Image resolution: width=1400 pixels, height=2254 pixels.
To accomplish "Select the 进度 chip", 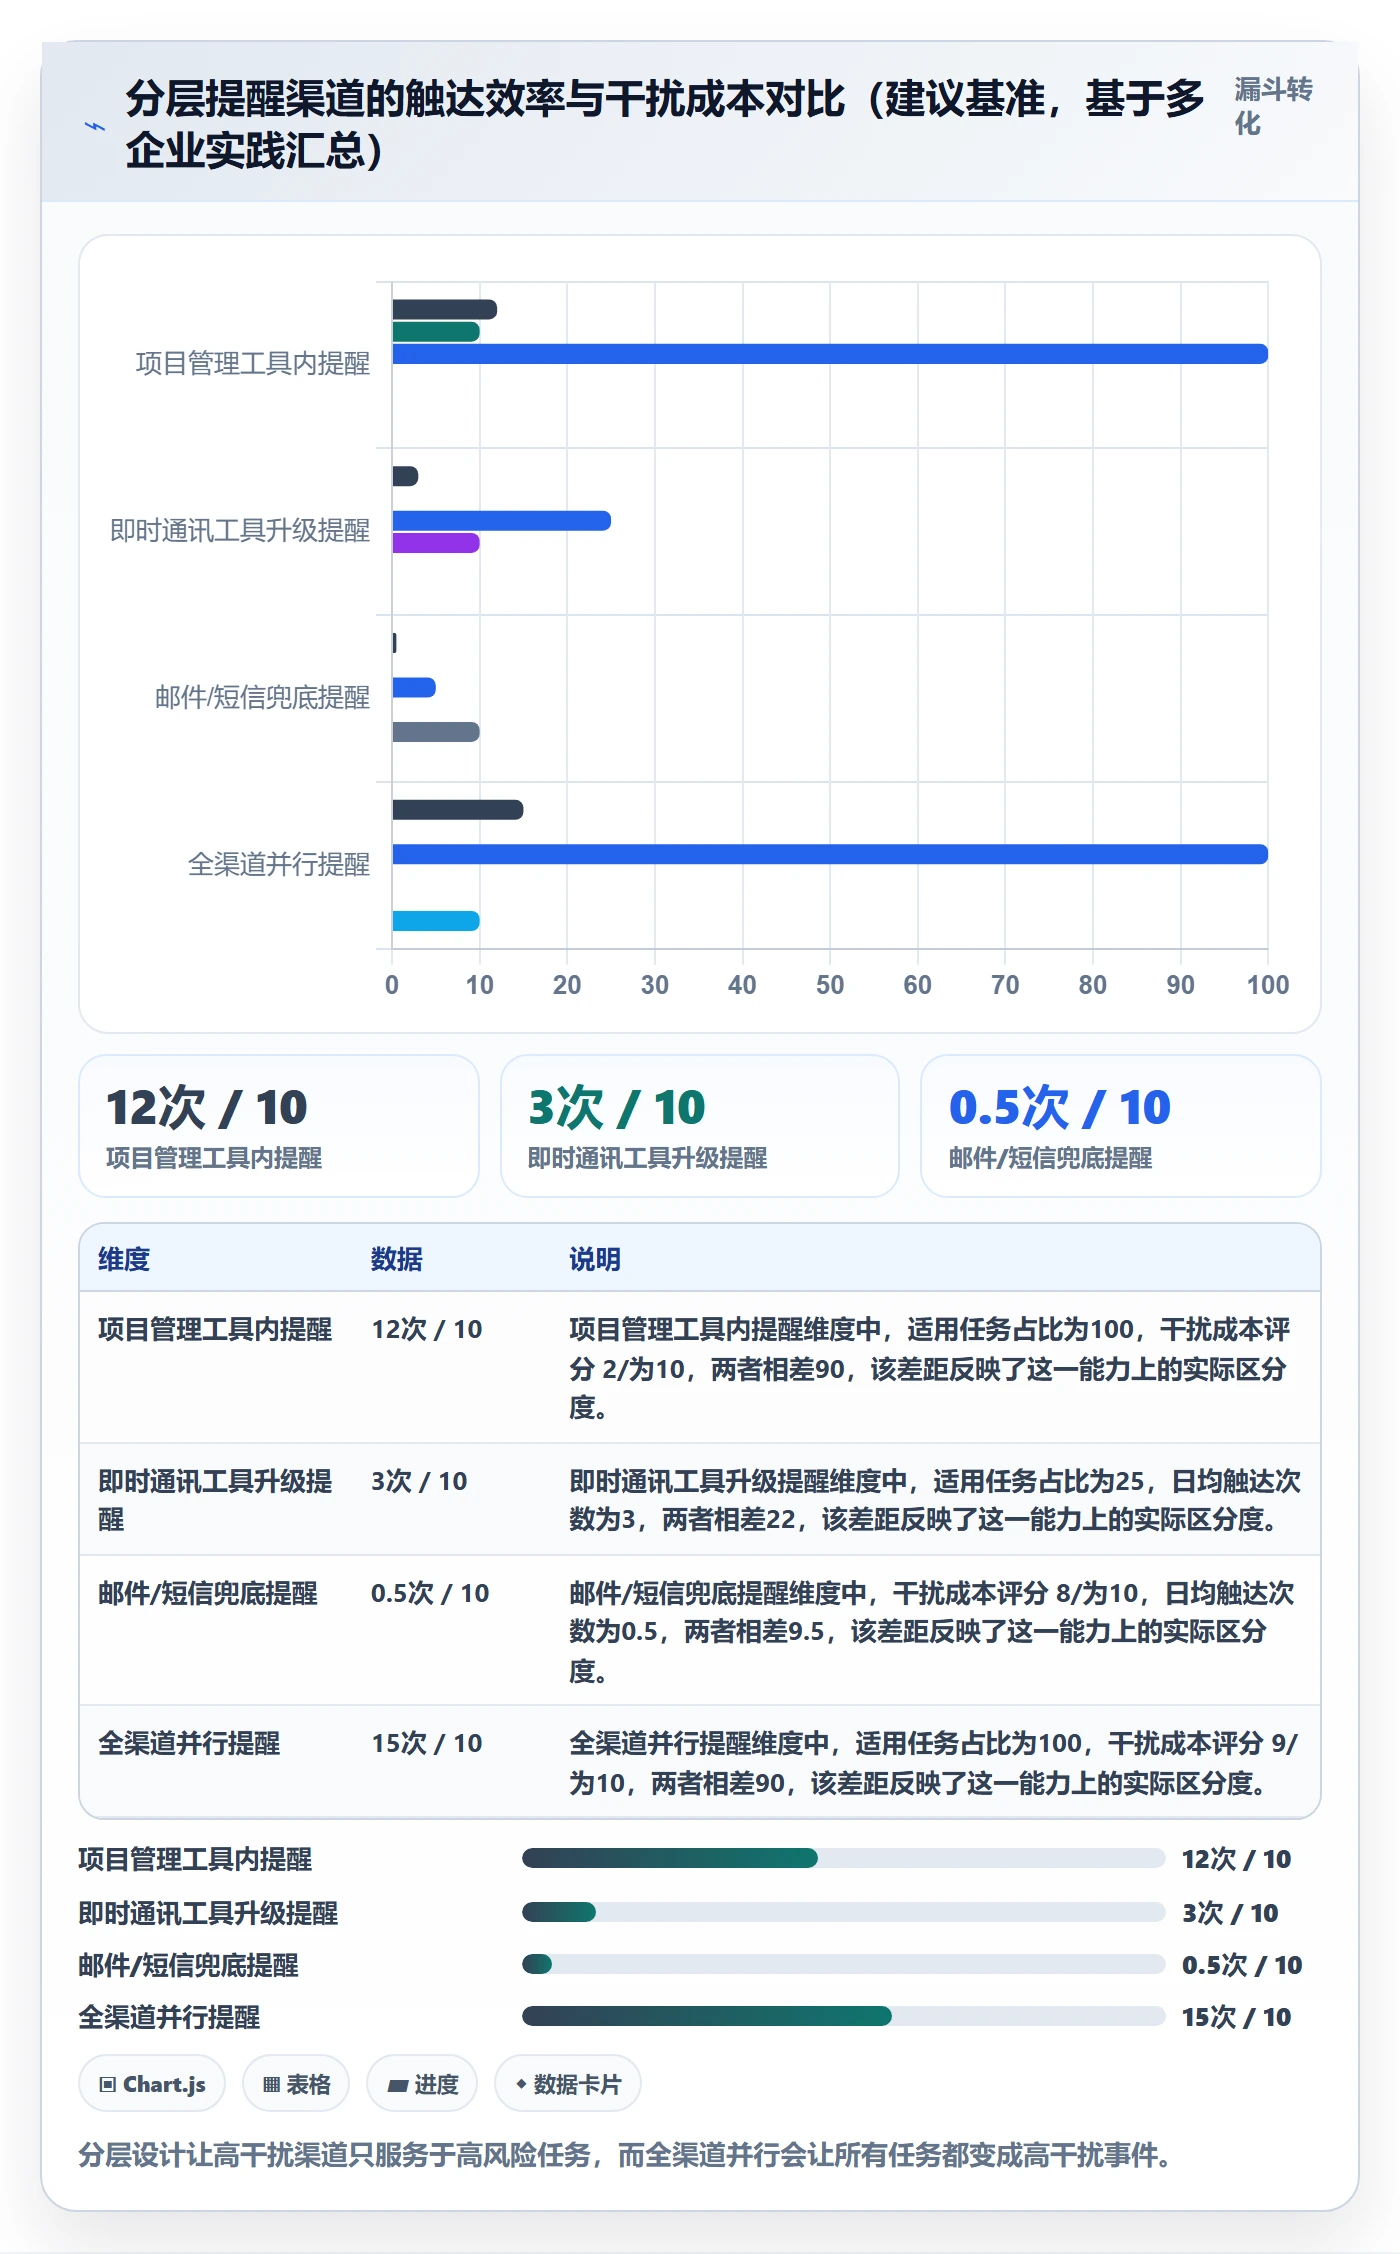I will (x=422, y=2084).
